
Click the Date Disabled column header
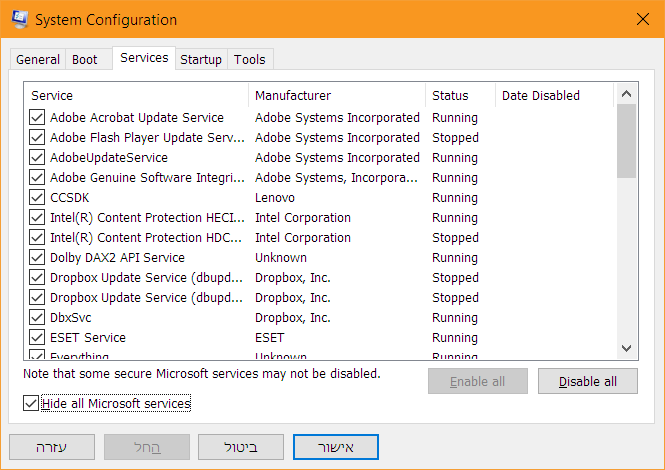coord(554,95)
